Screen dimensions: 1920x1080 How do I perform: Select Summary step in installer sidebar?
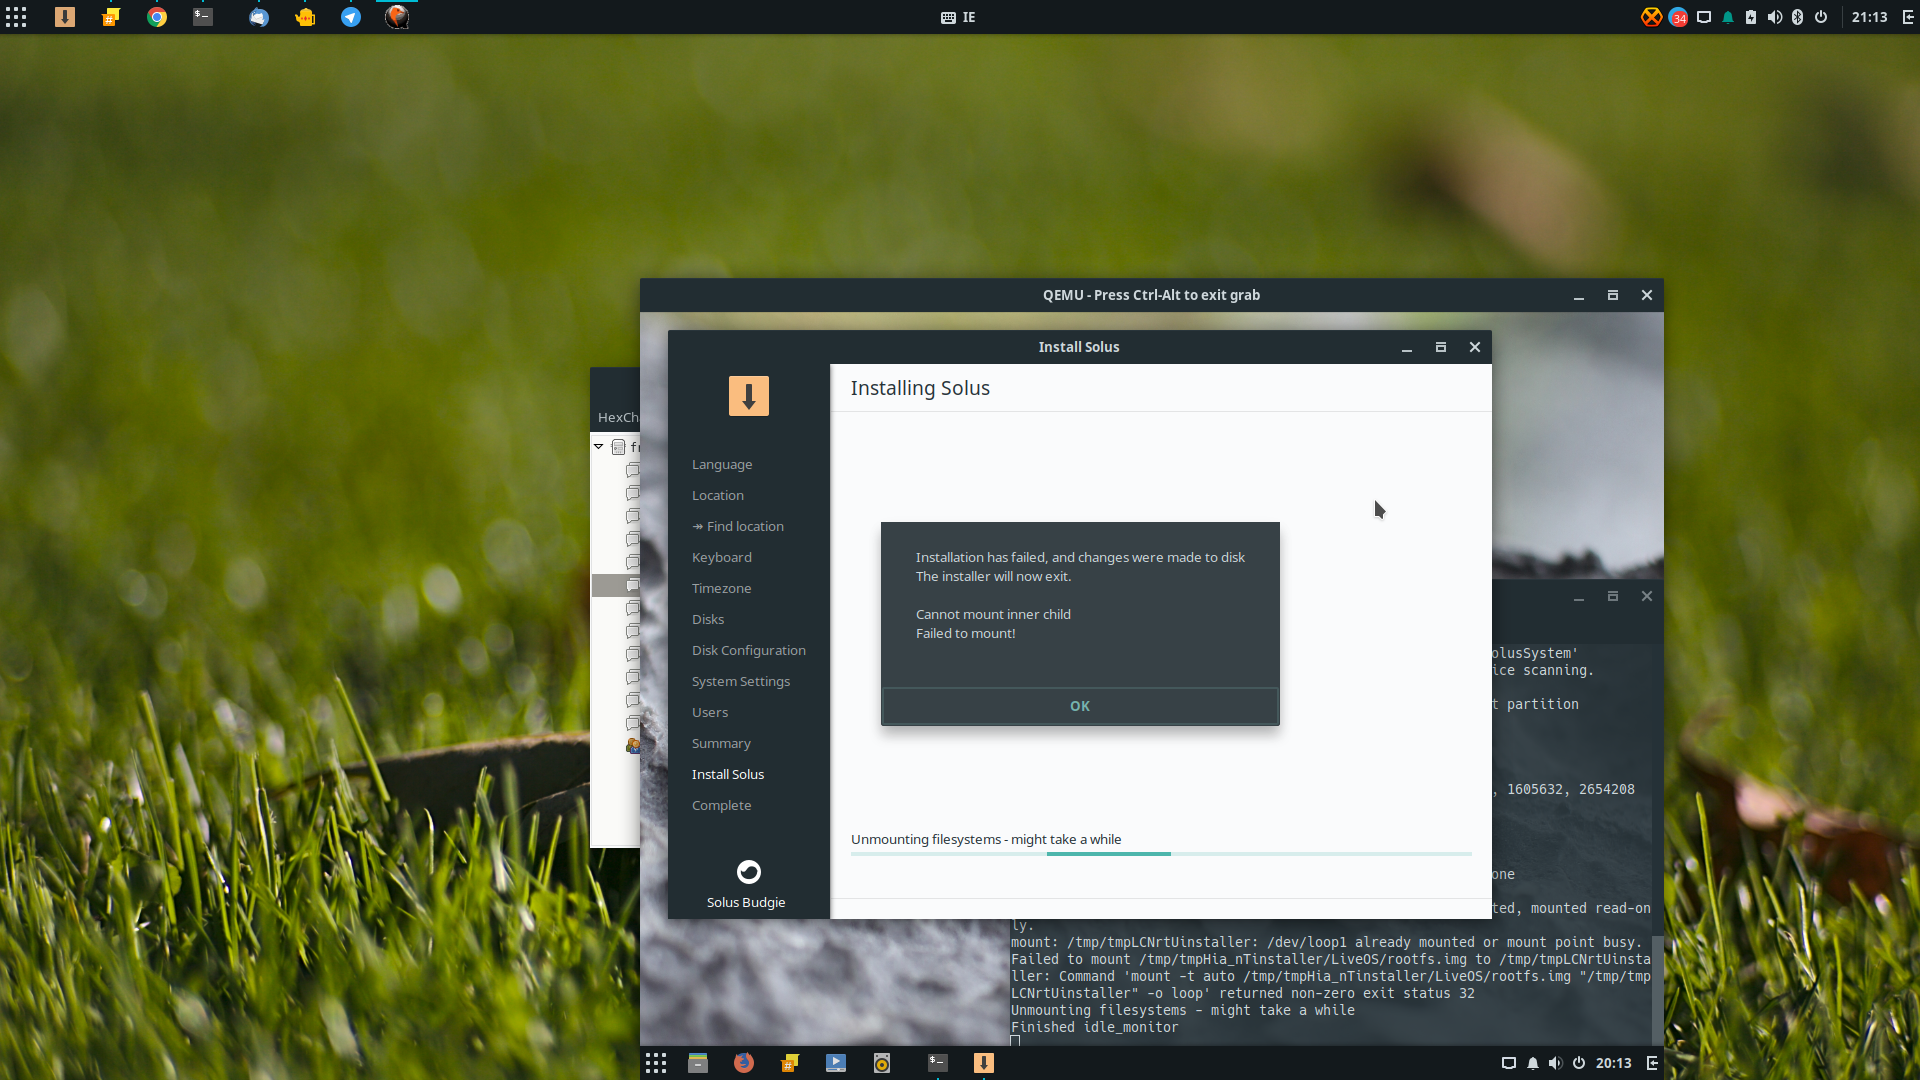click(721, 744)
